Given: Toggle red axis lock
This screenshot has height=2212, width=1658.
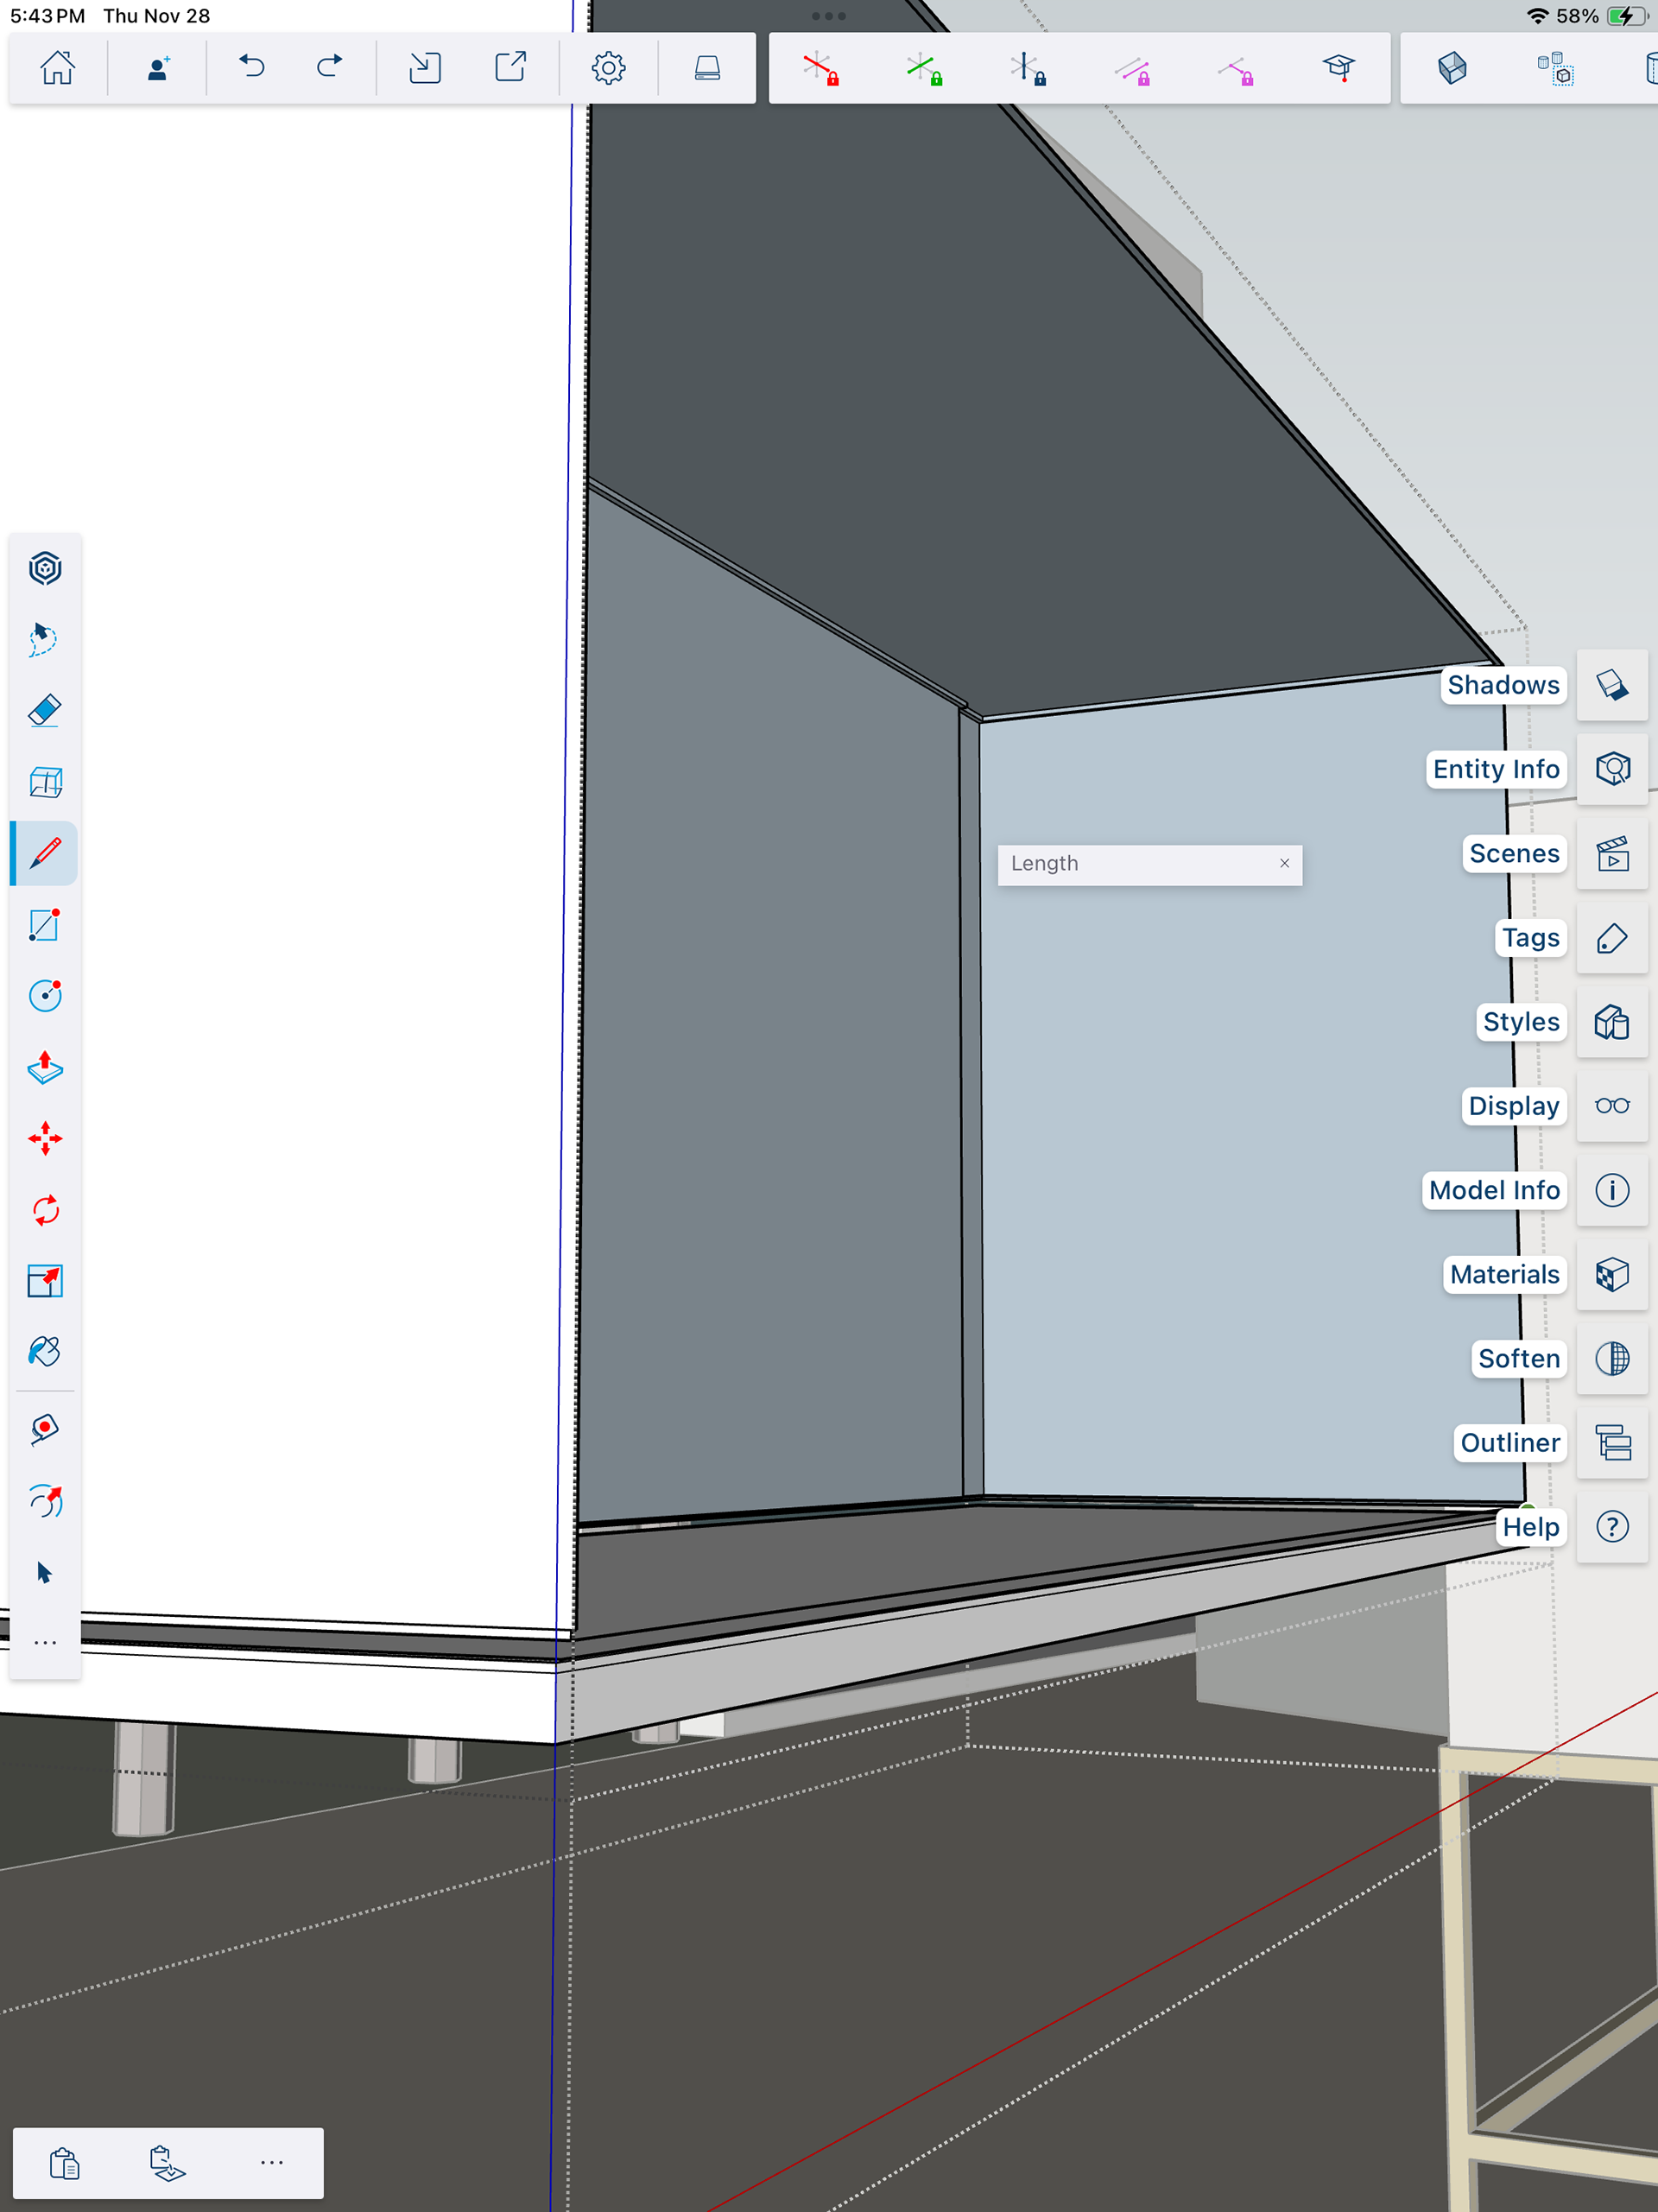Looking at the screenshot, I should pos(821,69).
